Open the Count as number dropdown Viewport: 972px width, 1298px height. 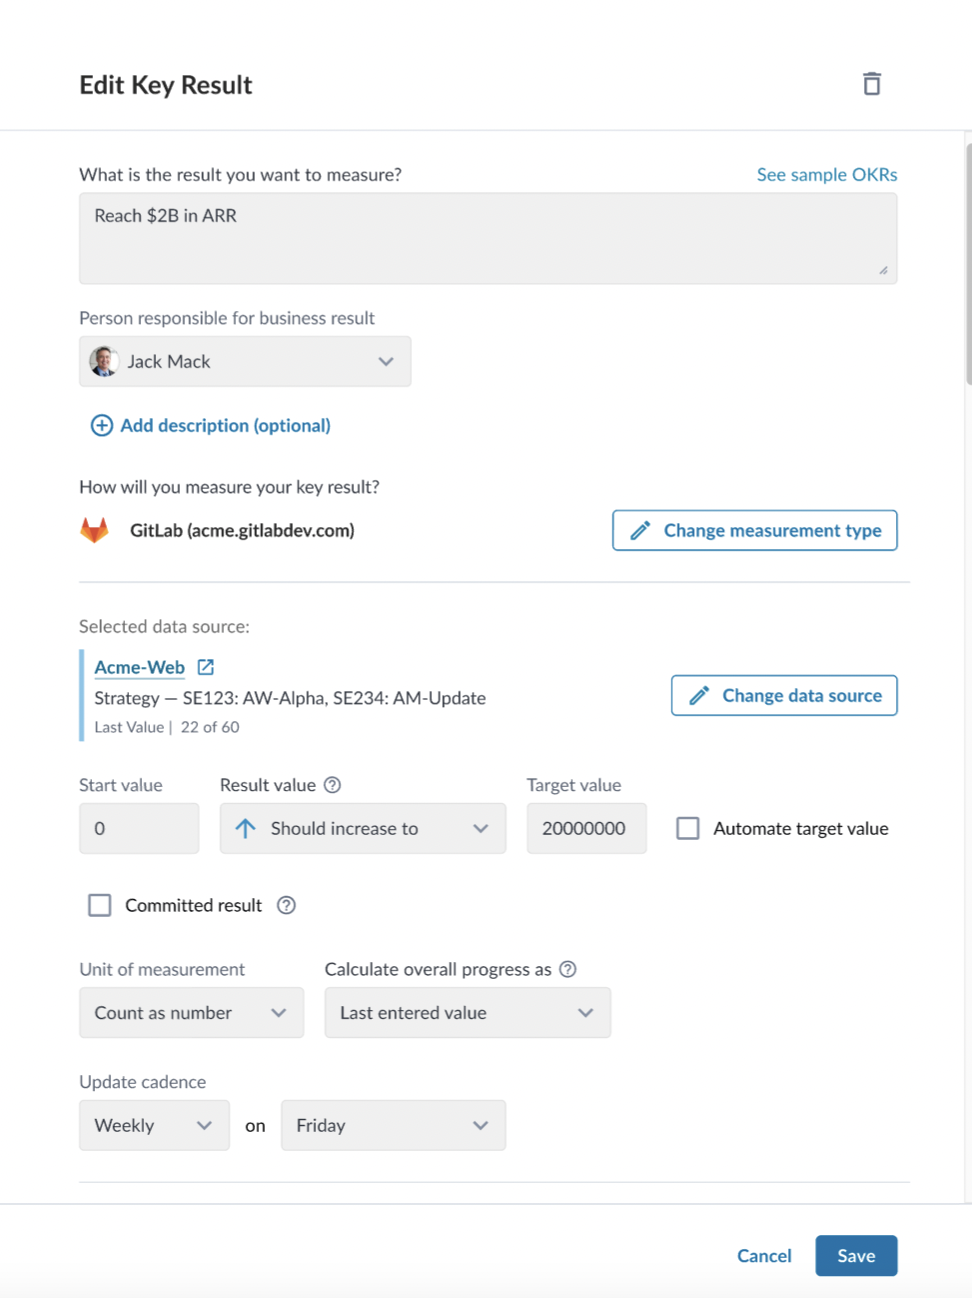pyautogui.click(x=191, y=1013)
